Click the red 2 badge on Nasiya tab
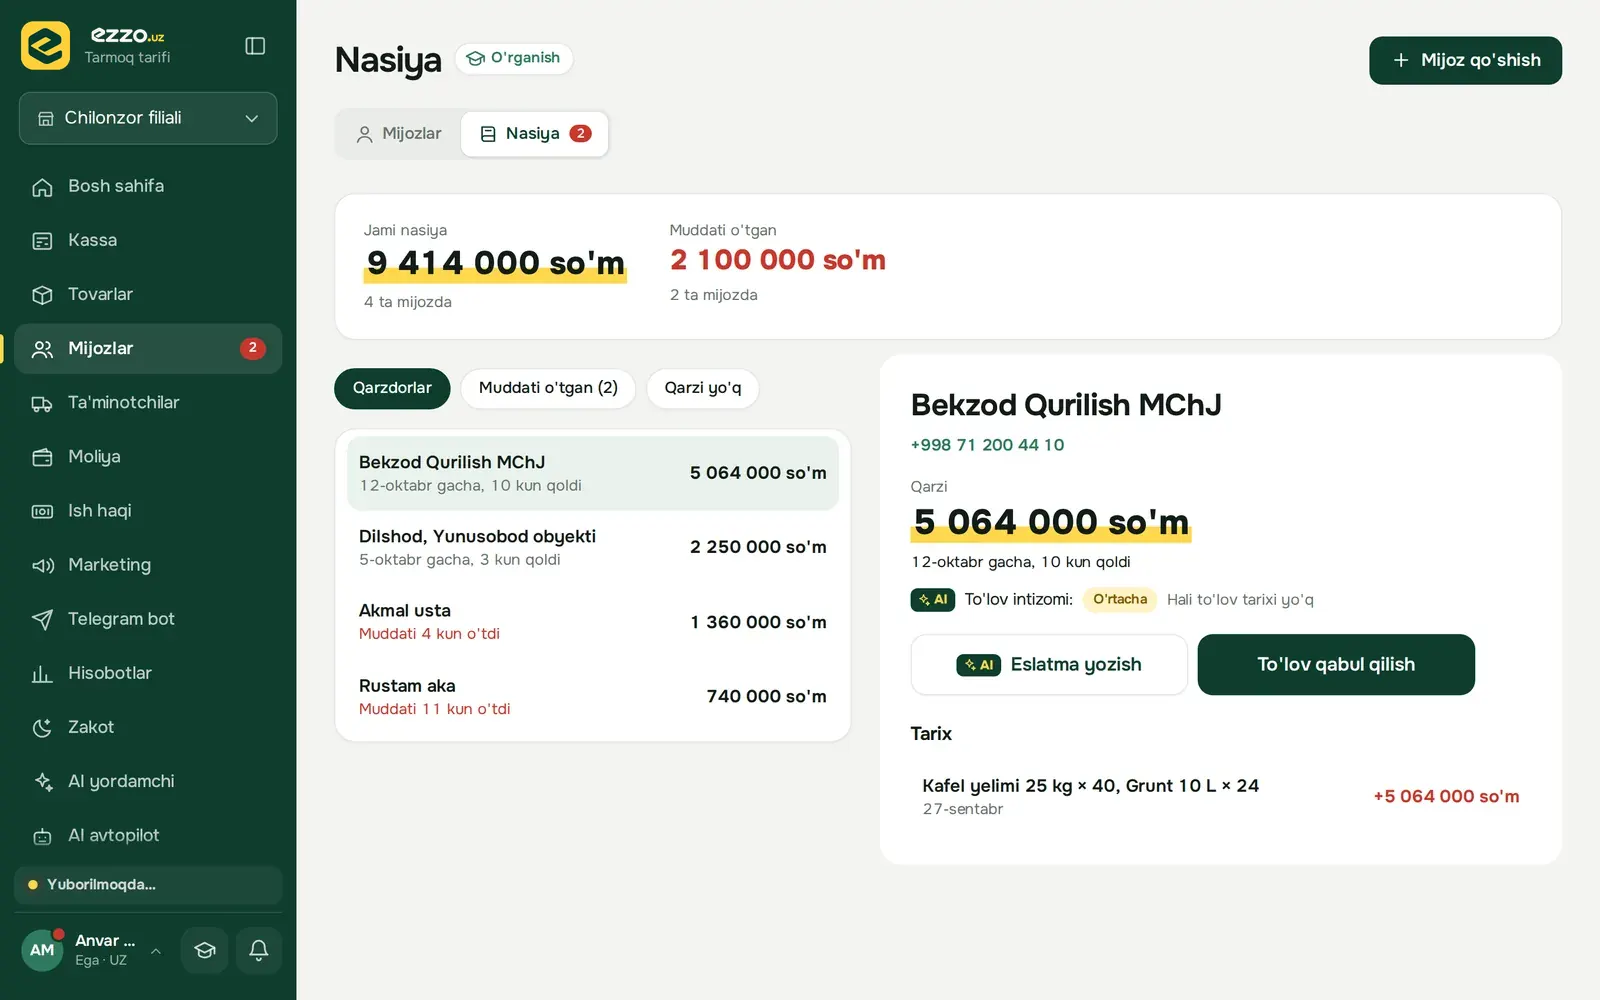 click(x=580, y=134)
